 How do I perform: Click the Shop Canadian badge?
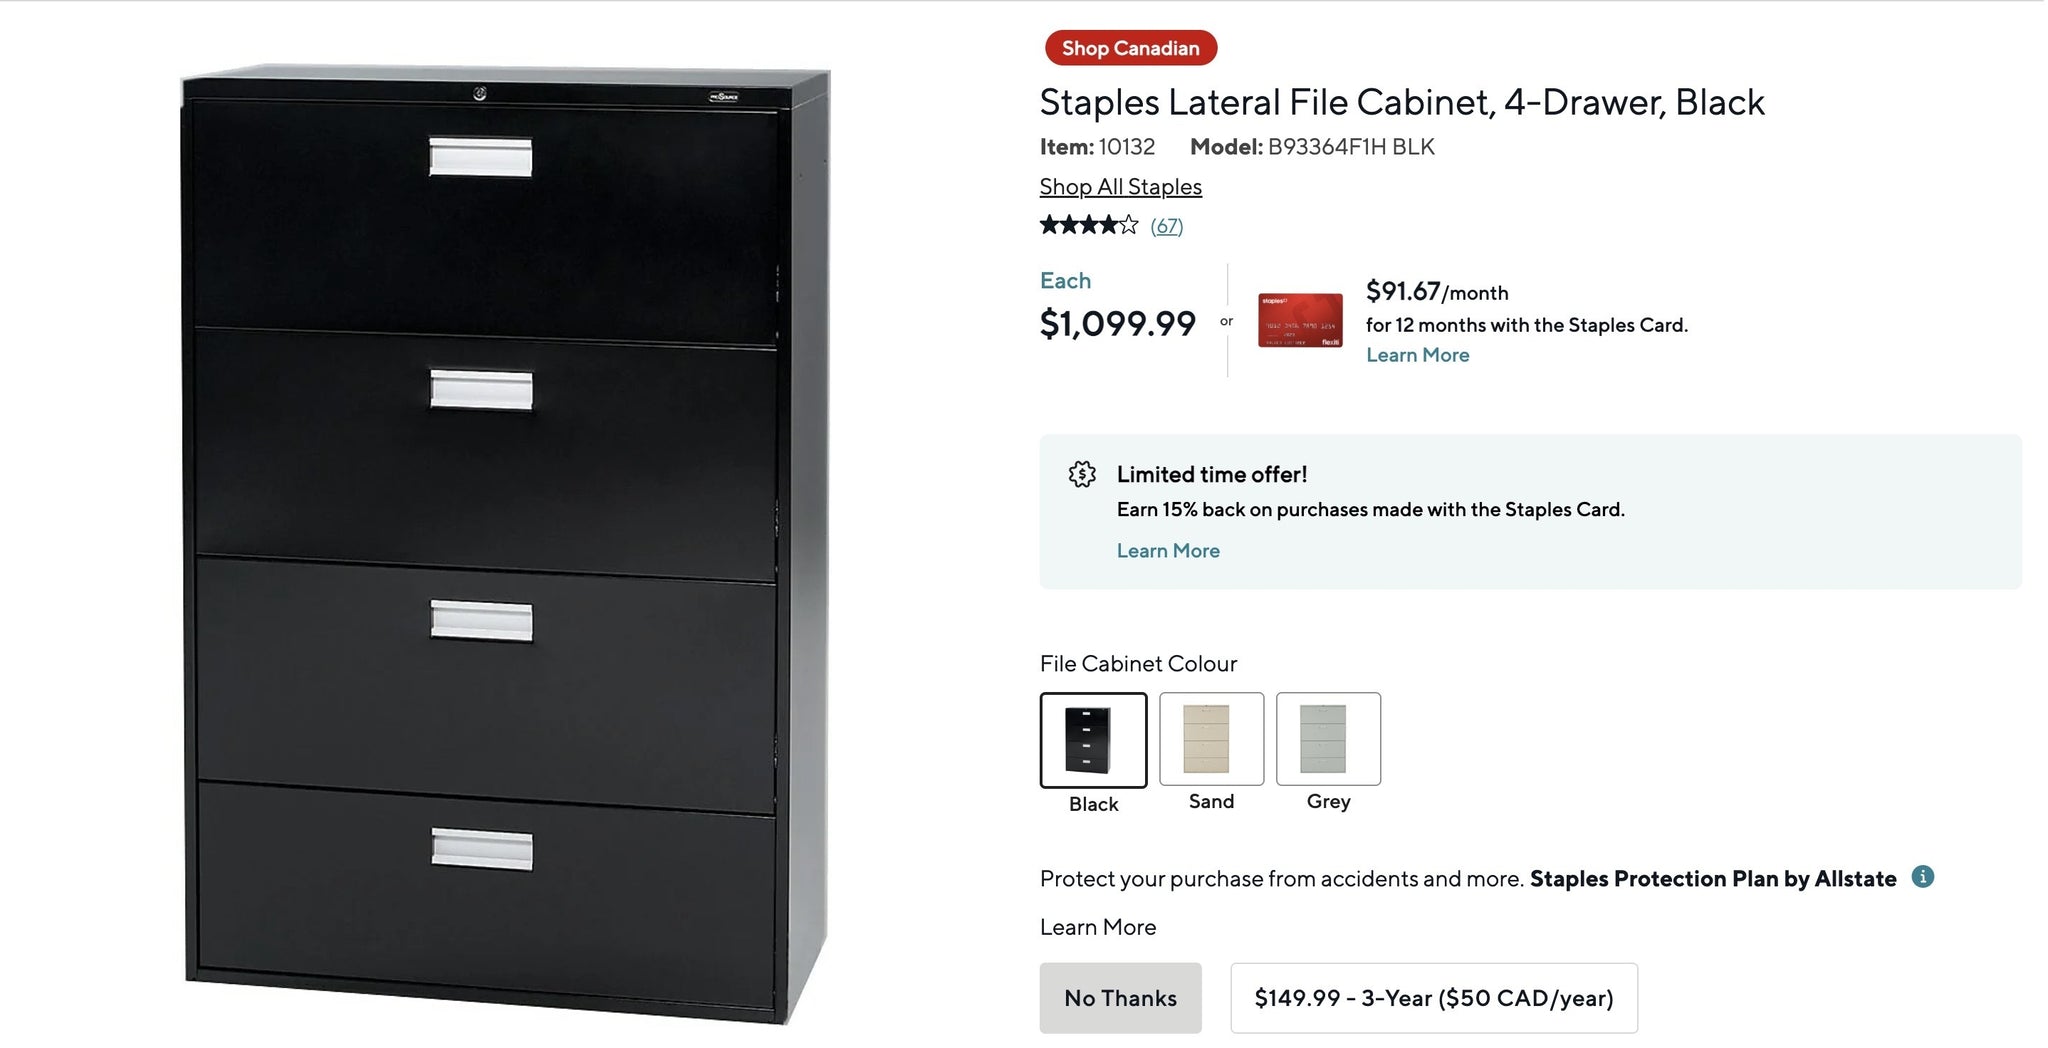(x=1130, y=48)
